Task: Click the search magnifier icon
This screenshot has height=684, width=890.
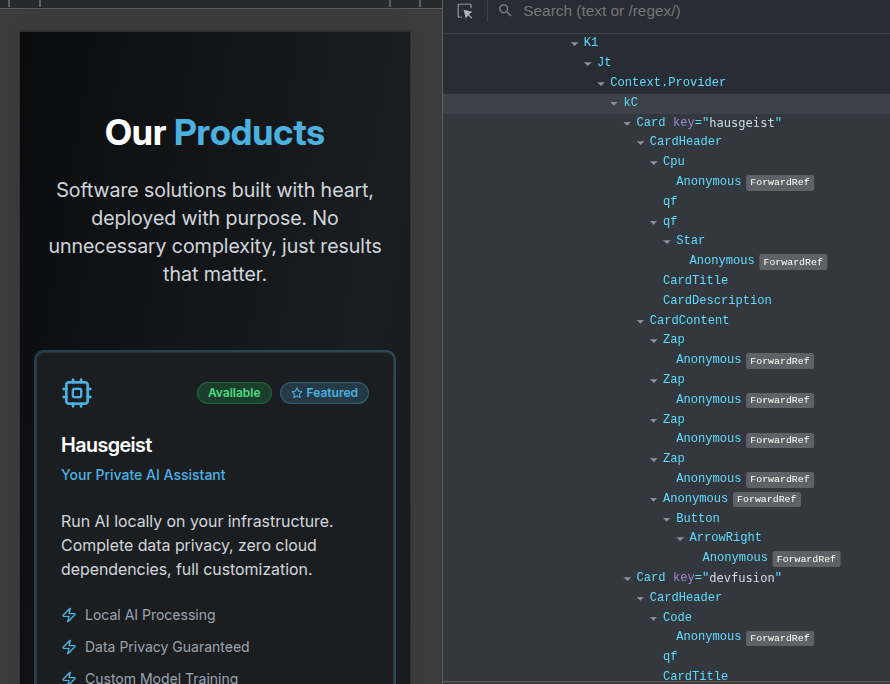Action: 505,11
